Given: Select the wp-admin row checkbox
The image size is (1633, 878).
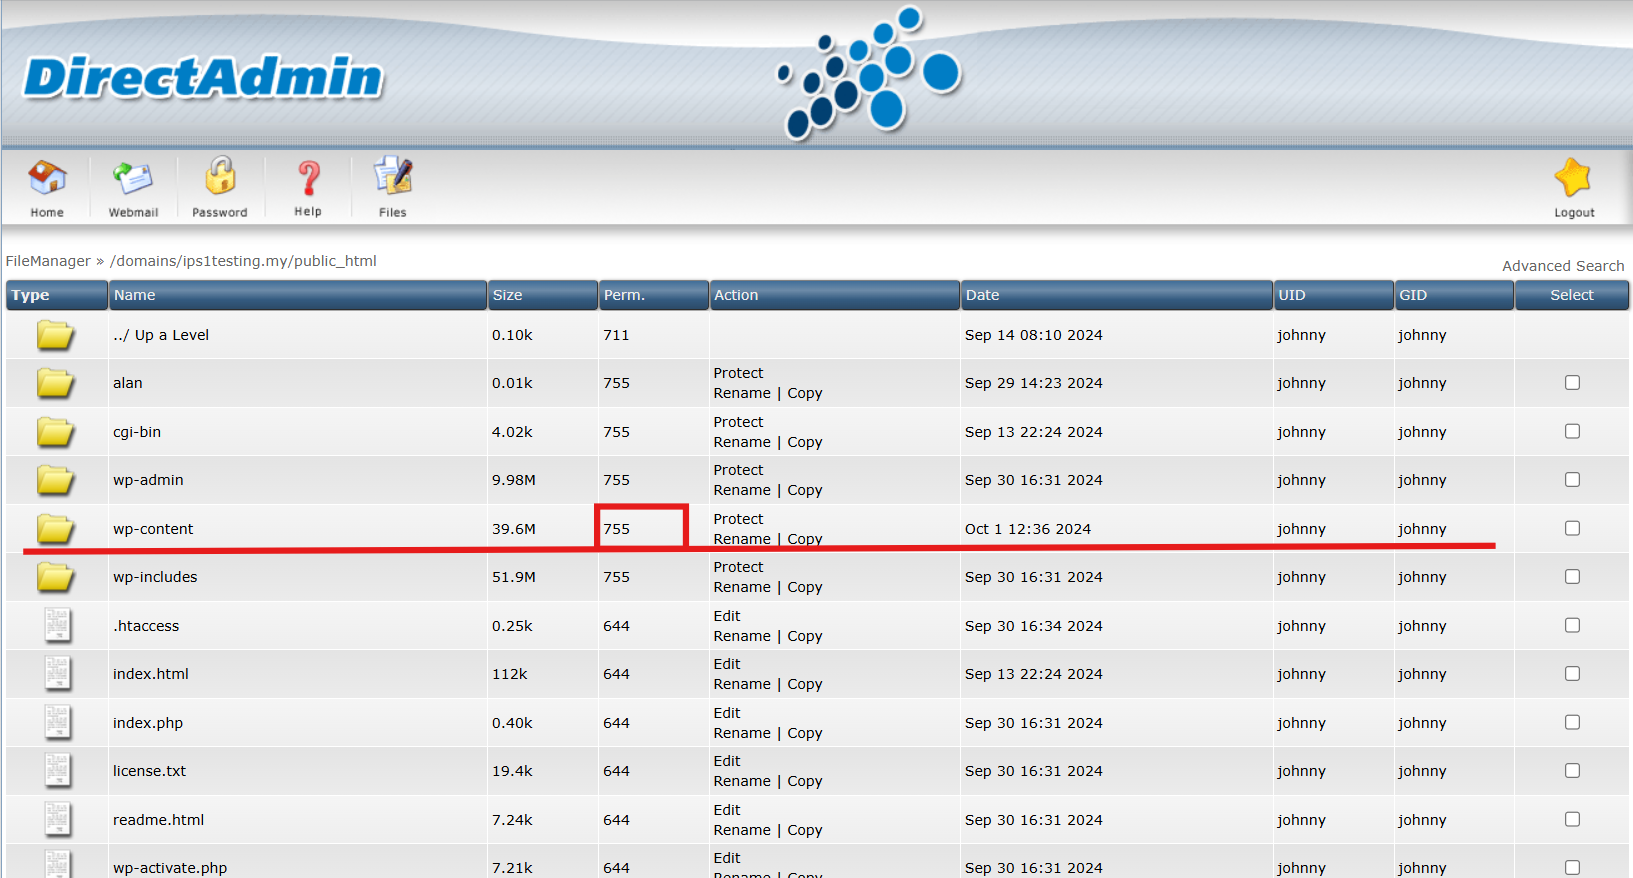Looking at the screenshot, I should click(x=1572, y=480).
